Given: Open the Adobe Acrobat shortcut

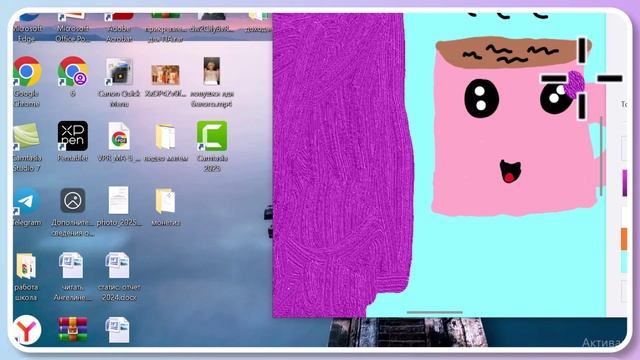Looking at the screenshot, I should (119, 17).
